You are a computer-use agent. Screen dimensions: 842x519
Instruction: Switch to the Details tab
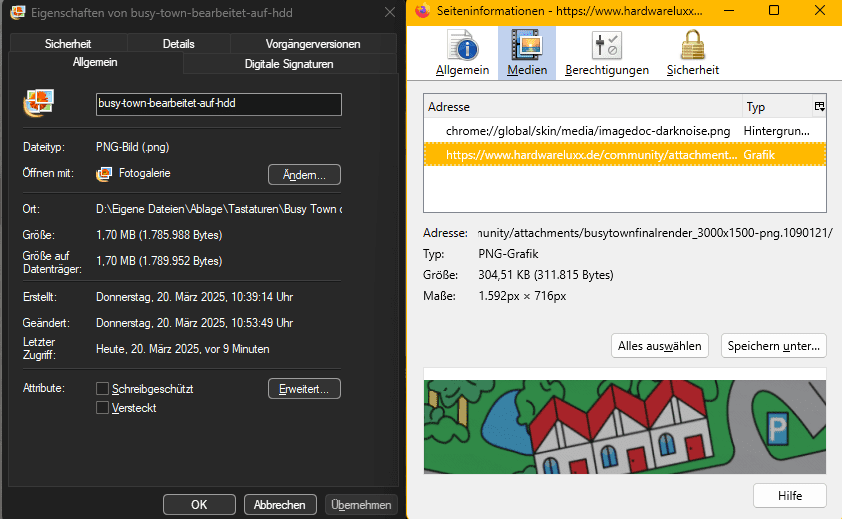point(178,44)
